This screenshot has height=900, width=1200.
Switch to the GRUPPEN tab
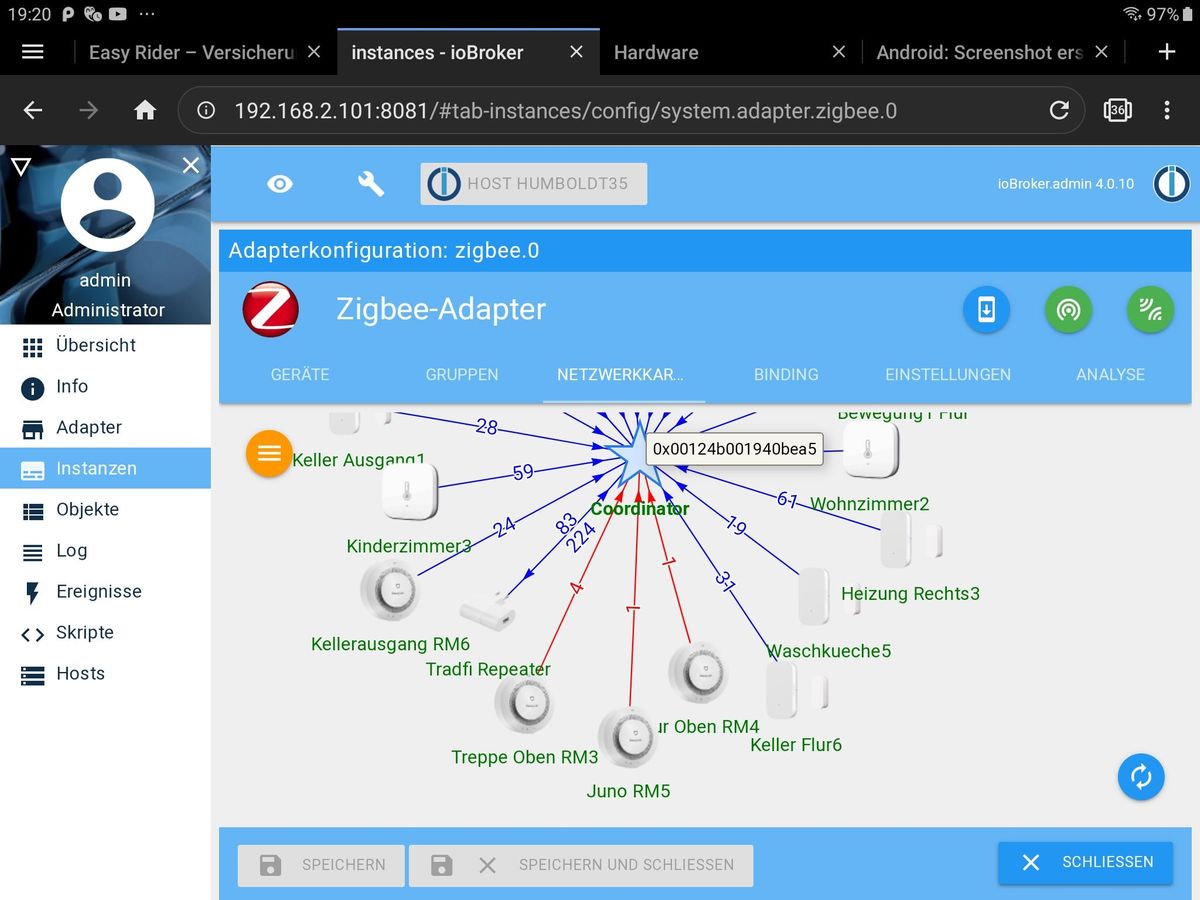[462, 375]
